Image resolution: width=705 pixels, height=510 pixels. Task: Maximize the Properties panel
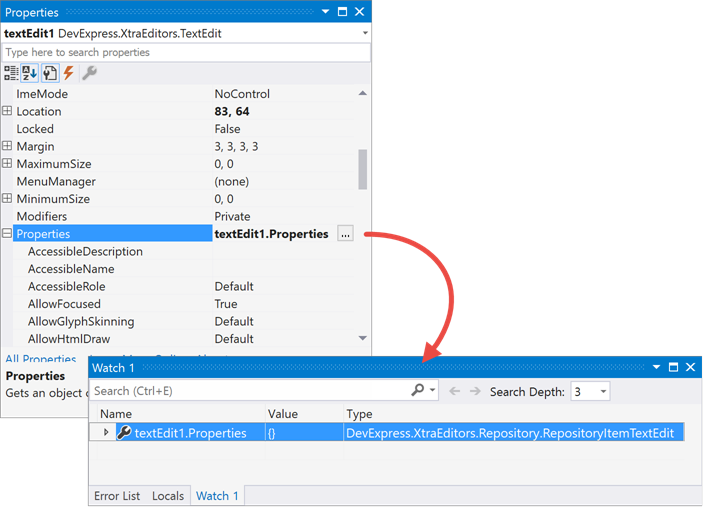[x=342, y=12]
